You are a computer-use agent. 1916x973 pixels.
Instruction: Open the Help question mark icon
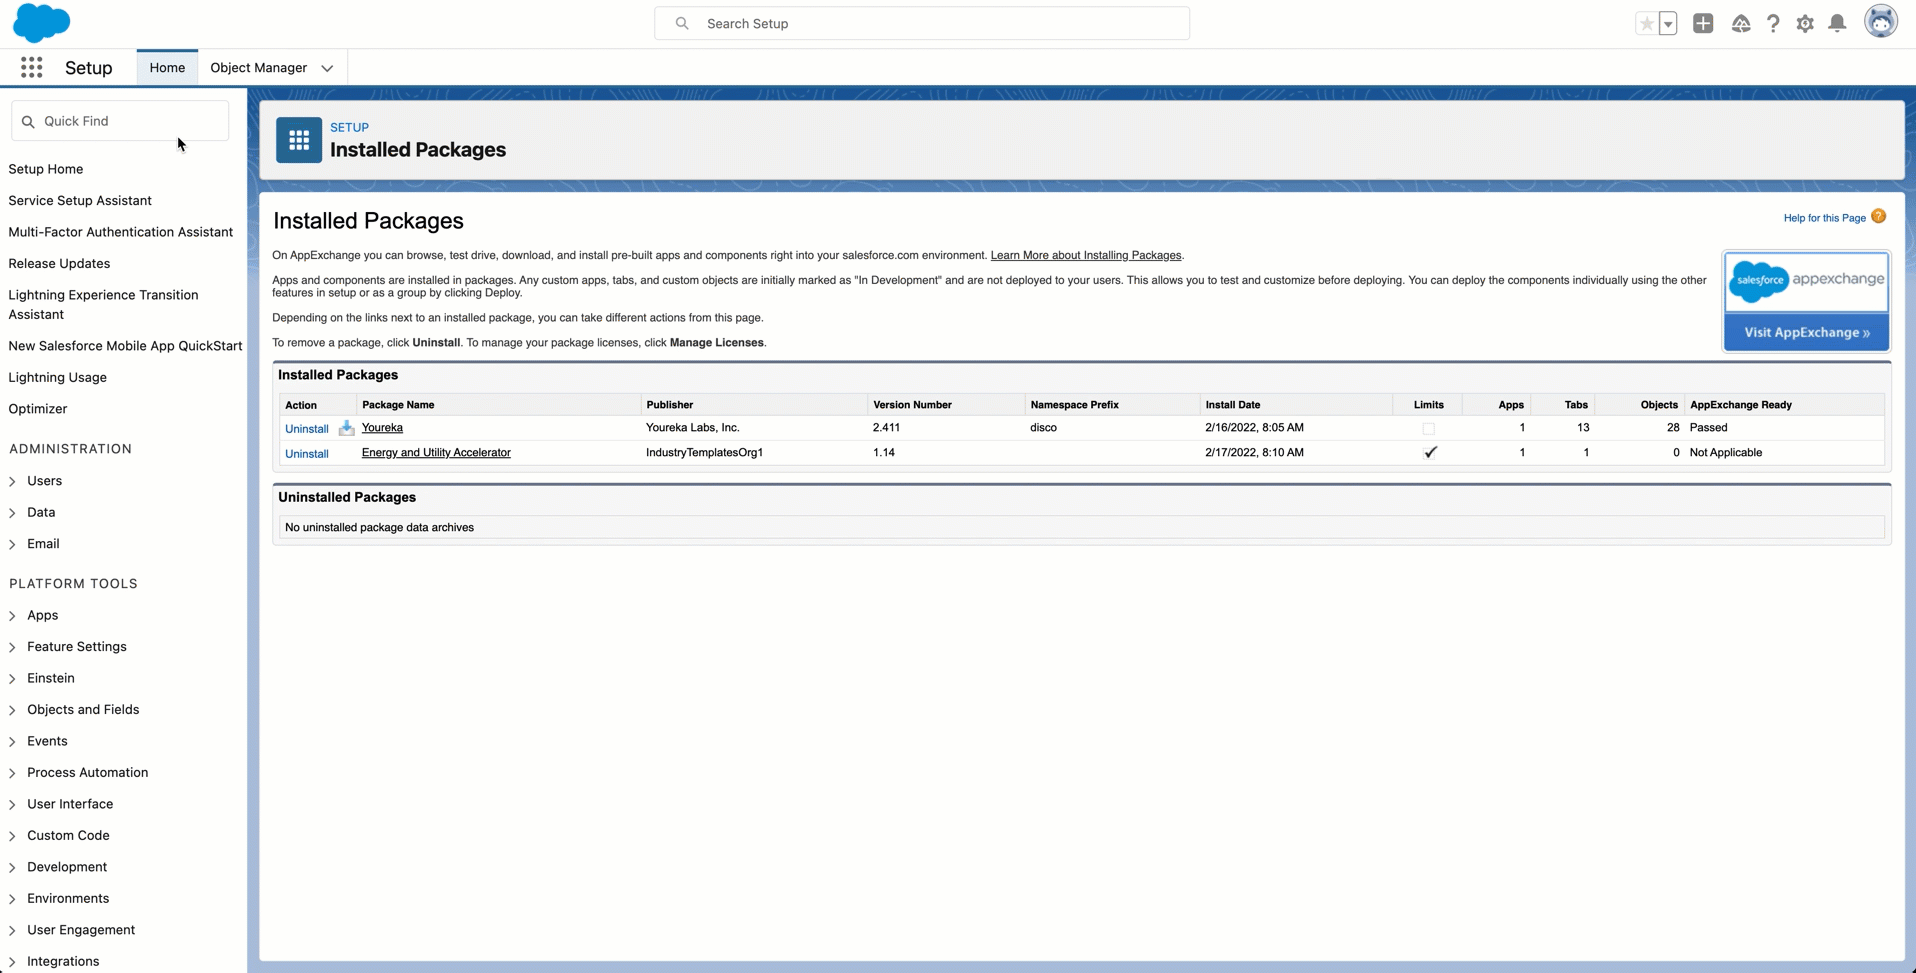click(1773, 23)
